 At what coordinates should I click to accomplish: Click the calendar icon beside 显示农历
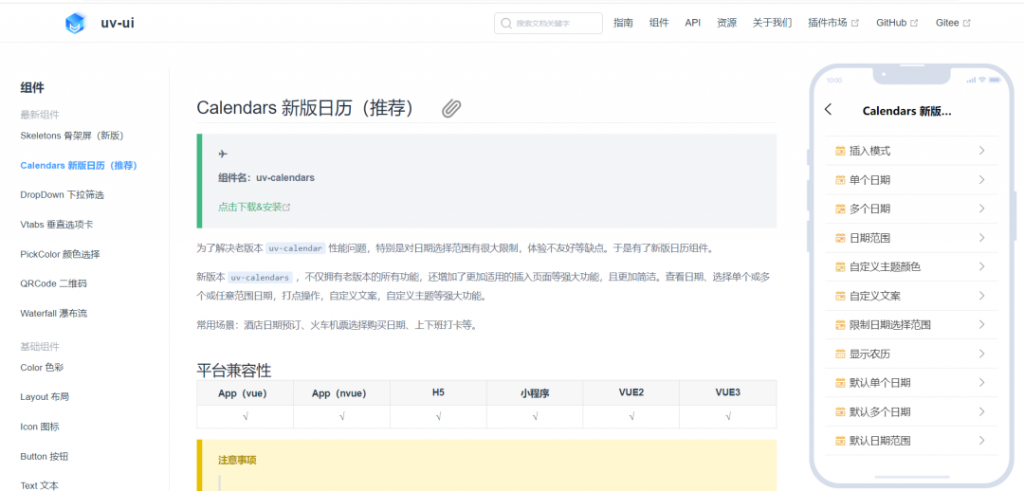840,354
